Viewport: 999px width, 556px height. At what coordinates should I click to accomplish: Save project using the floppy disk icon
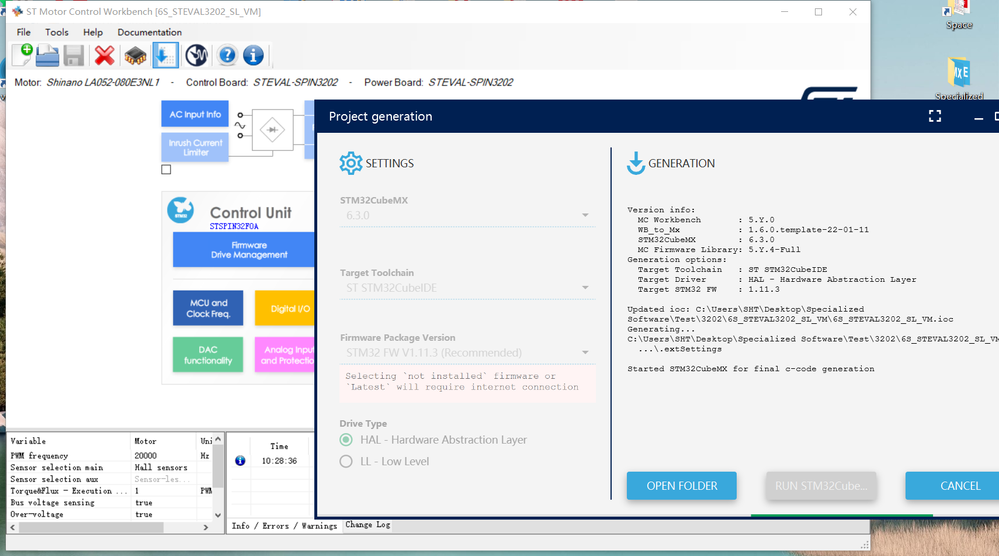(x=74, y=55)
